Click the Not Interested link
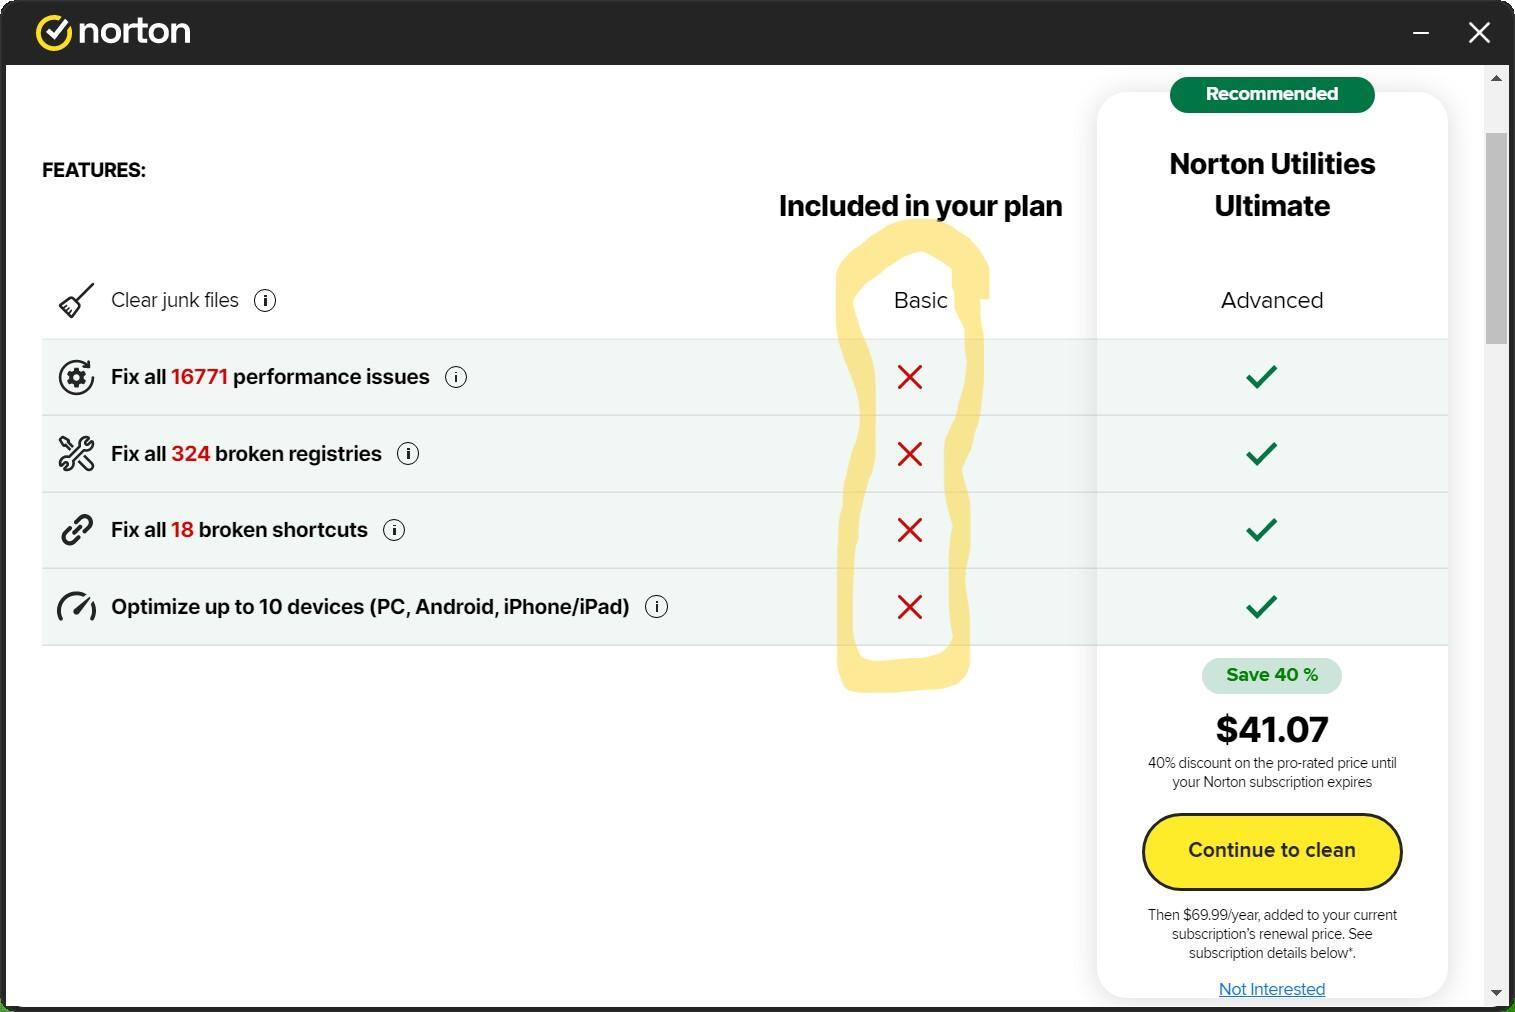The width and height of the screenshot is (1515, 1012). point(1271,989)
